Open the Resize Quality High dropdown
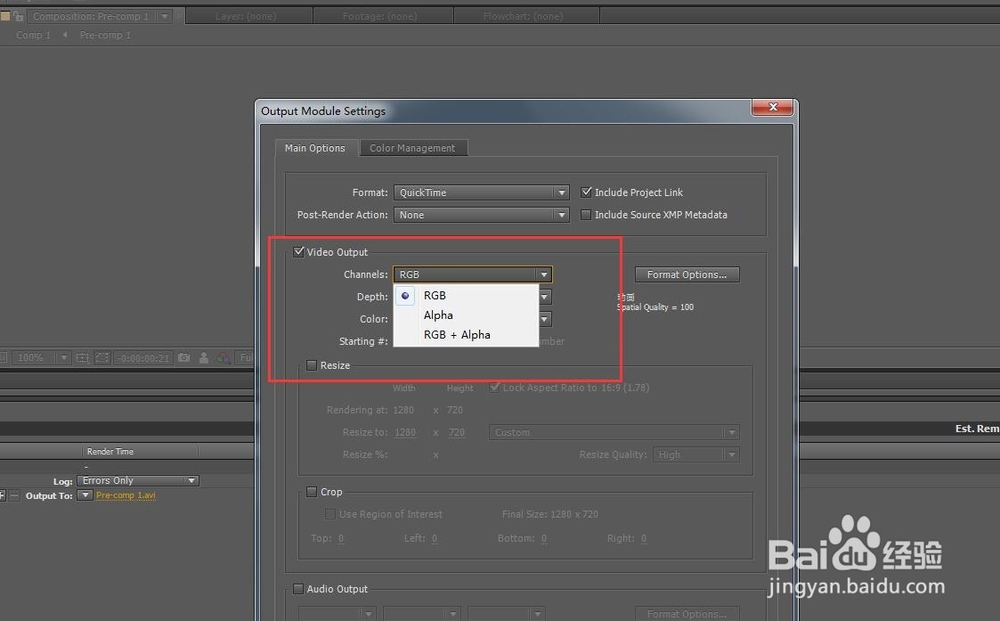The image size is (1000, 621). (696, 455)
